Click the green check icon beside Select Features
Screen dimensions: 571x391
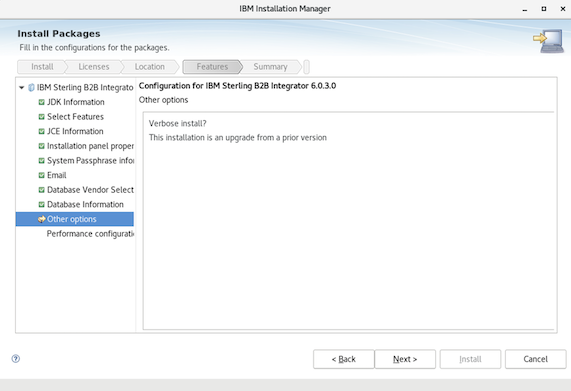pos(42,117)
